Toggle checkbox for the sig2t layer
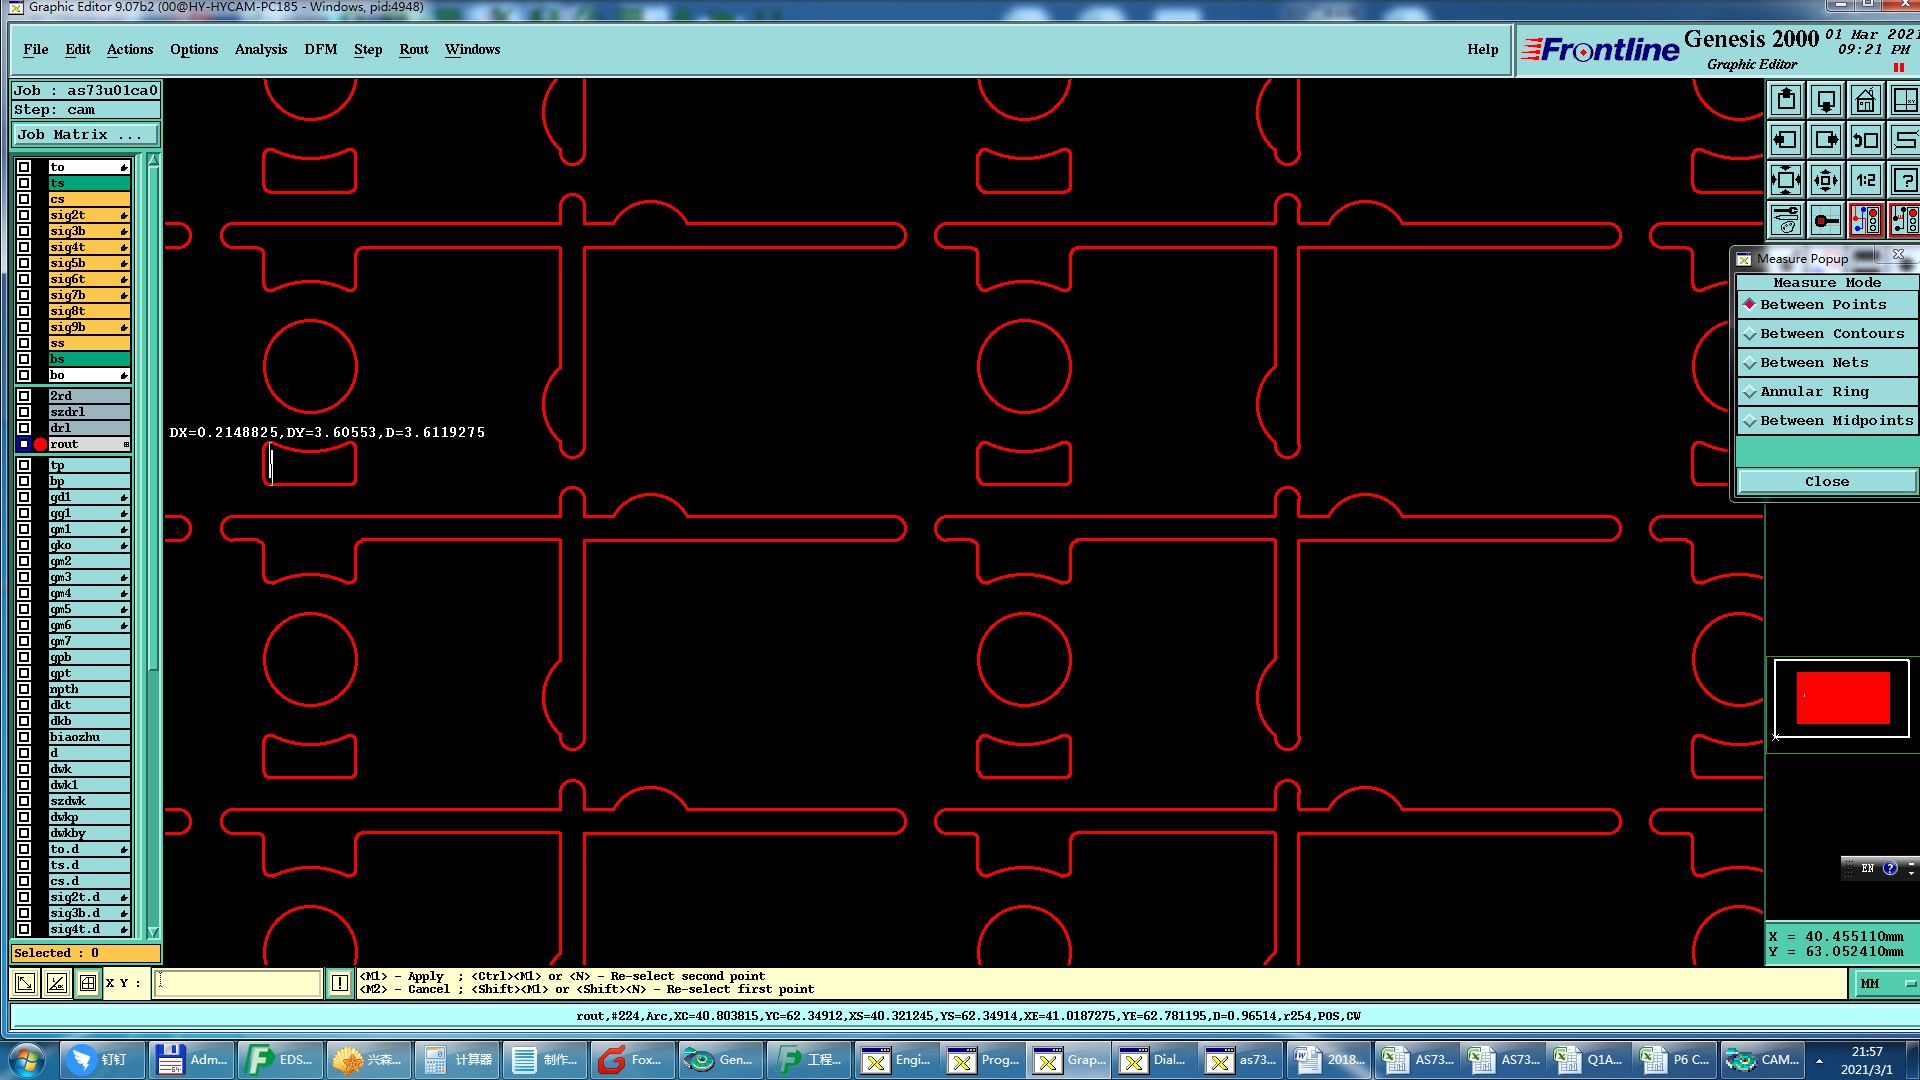This screenshot has width=1920, height=1080. pos(24,215)
